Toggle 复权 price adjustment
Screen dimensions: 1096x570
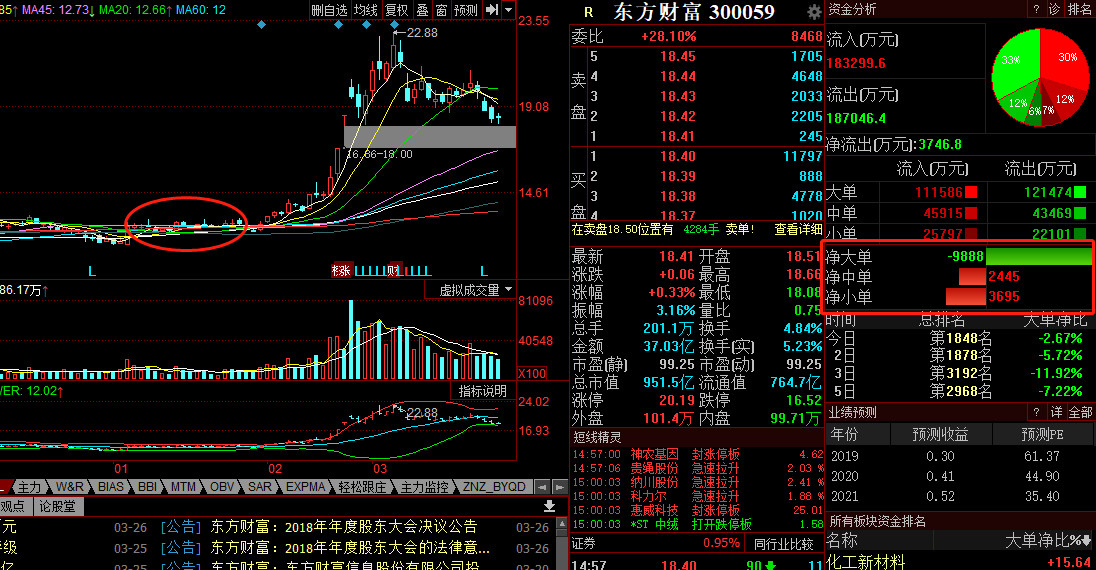(x=396, y=10)
